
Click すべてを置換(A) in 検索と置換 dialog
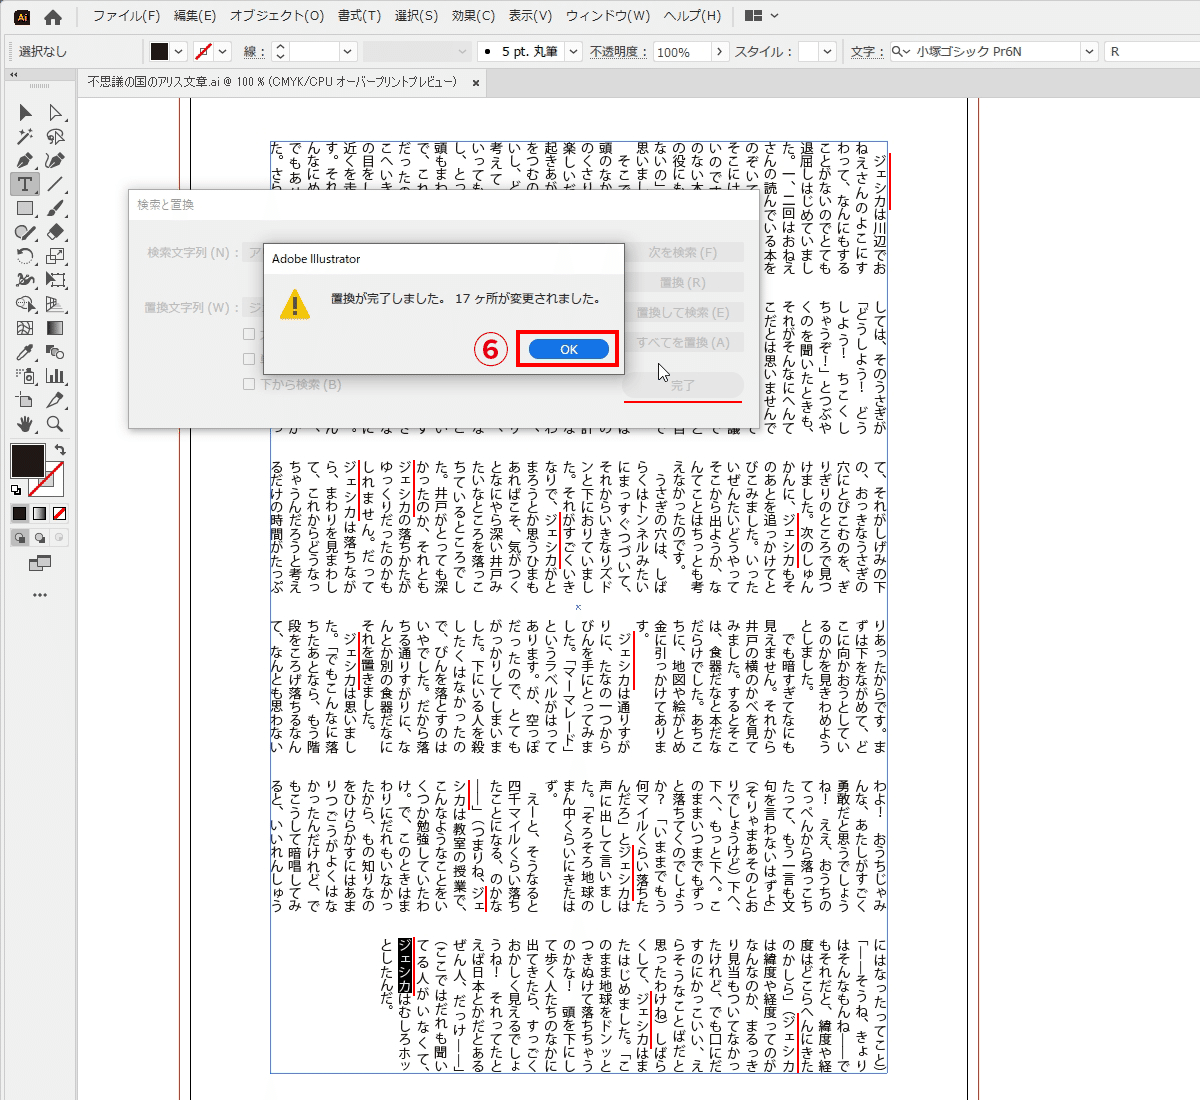[x=683, y=342]
